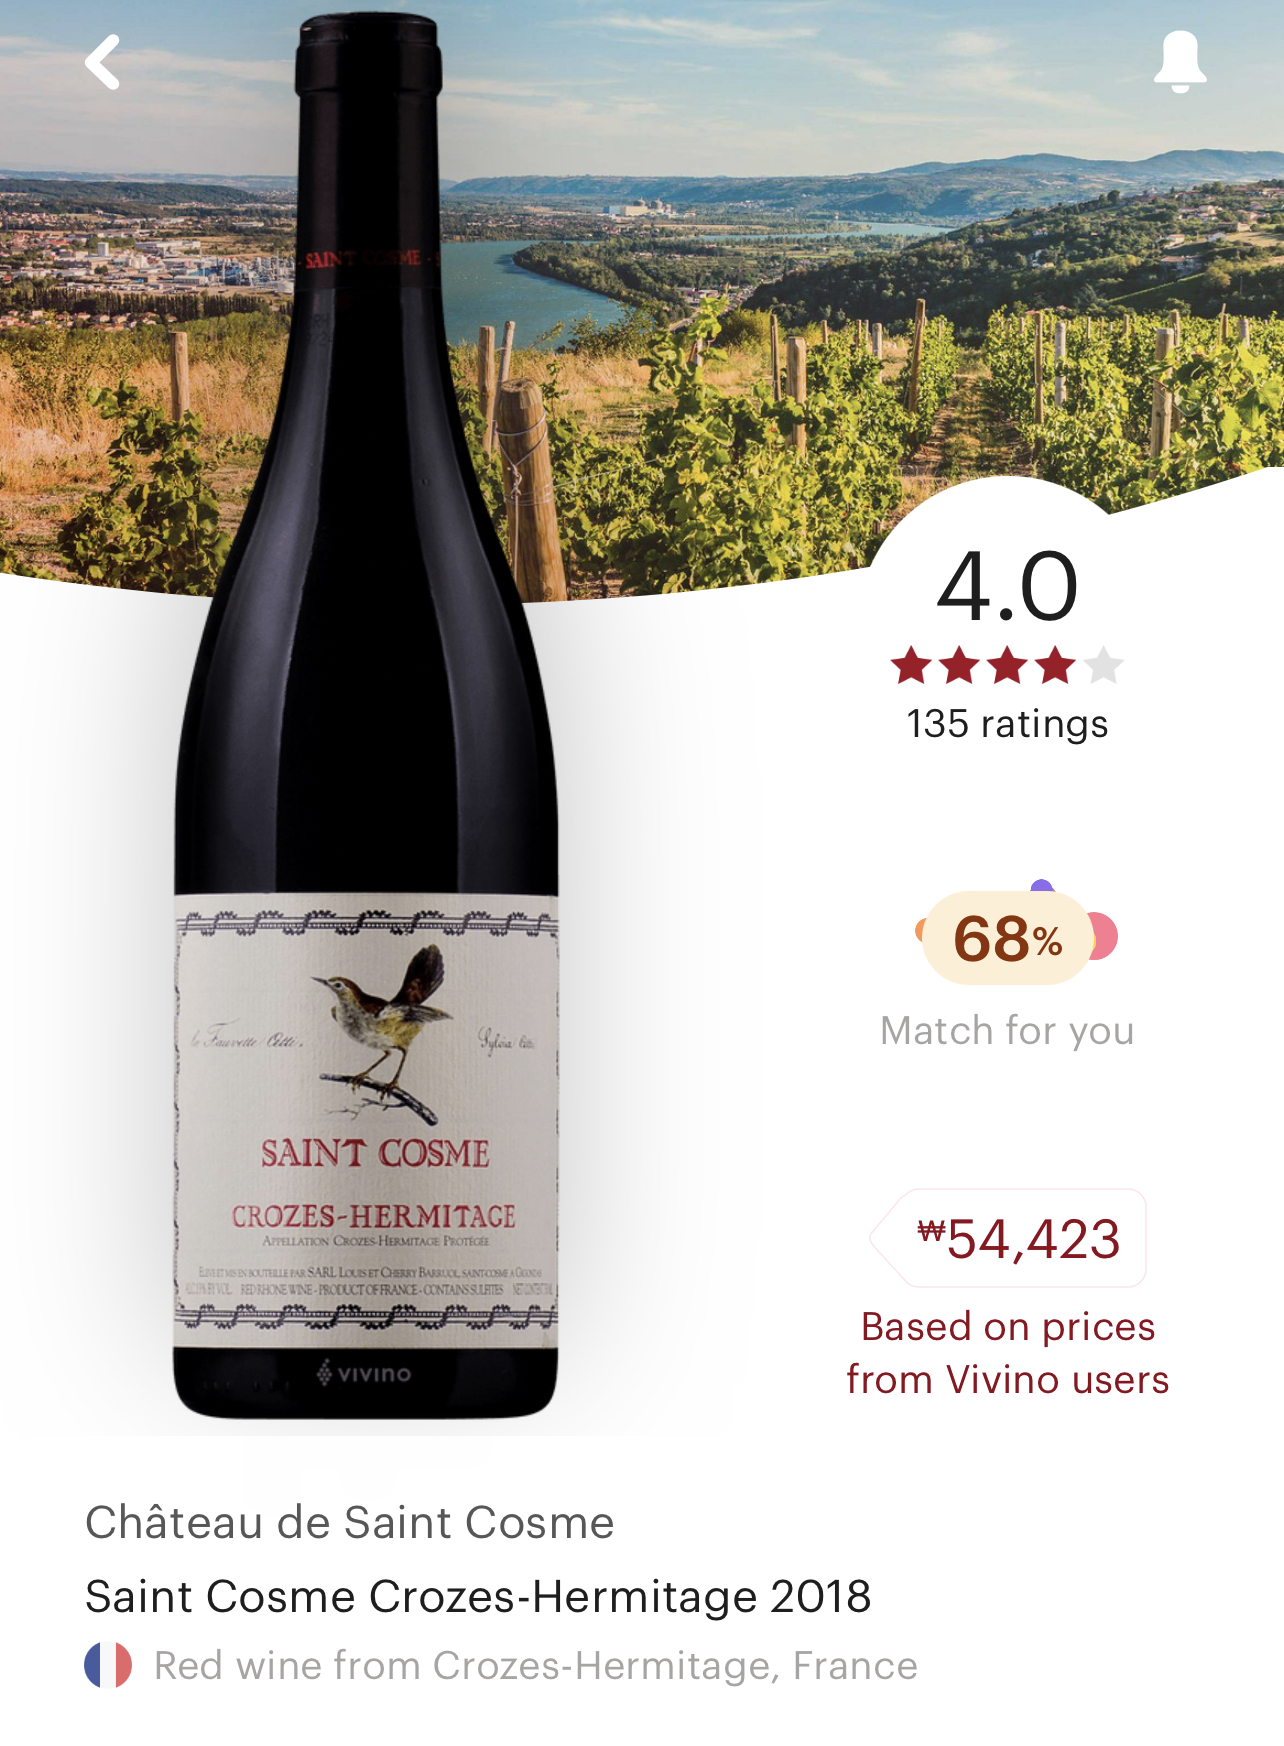
Task: Tap 'Based on prices from Vivino users'
Action: [1008, 1353]
